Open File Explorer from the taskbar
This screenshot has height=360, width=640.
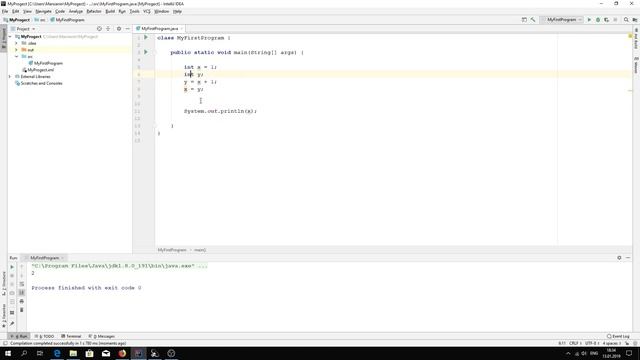[x=73, y=353]
